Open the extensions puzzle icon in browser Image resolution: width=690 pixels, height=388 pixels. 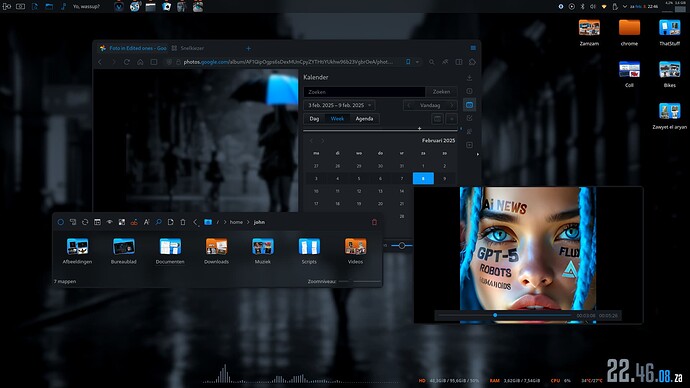(472, 62)
